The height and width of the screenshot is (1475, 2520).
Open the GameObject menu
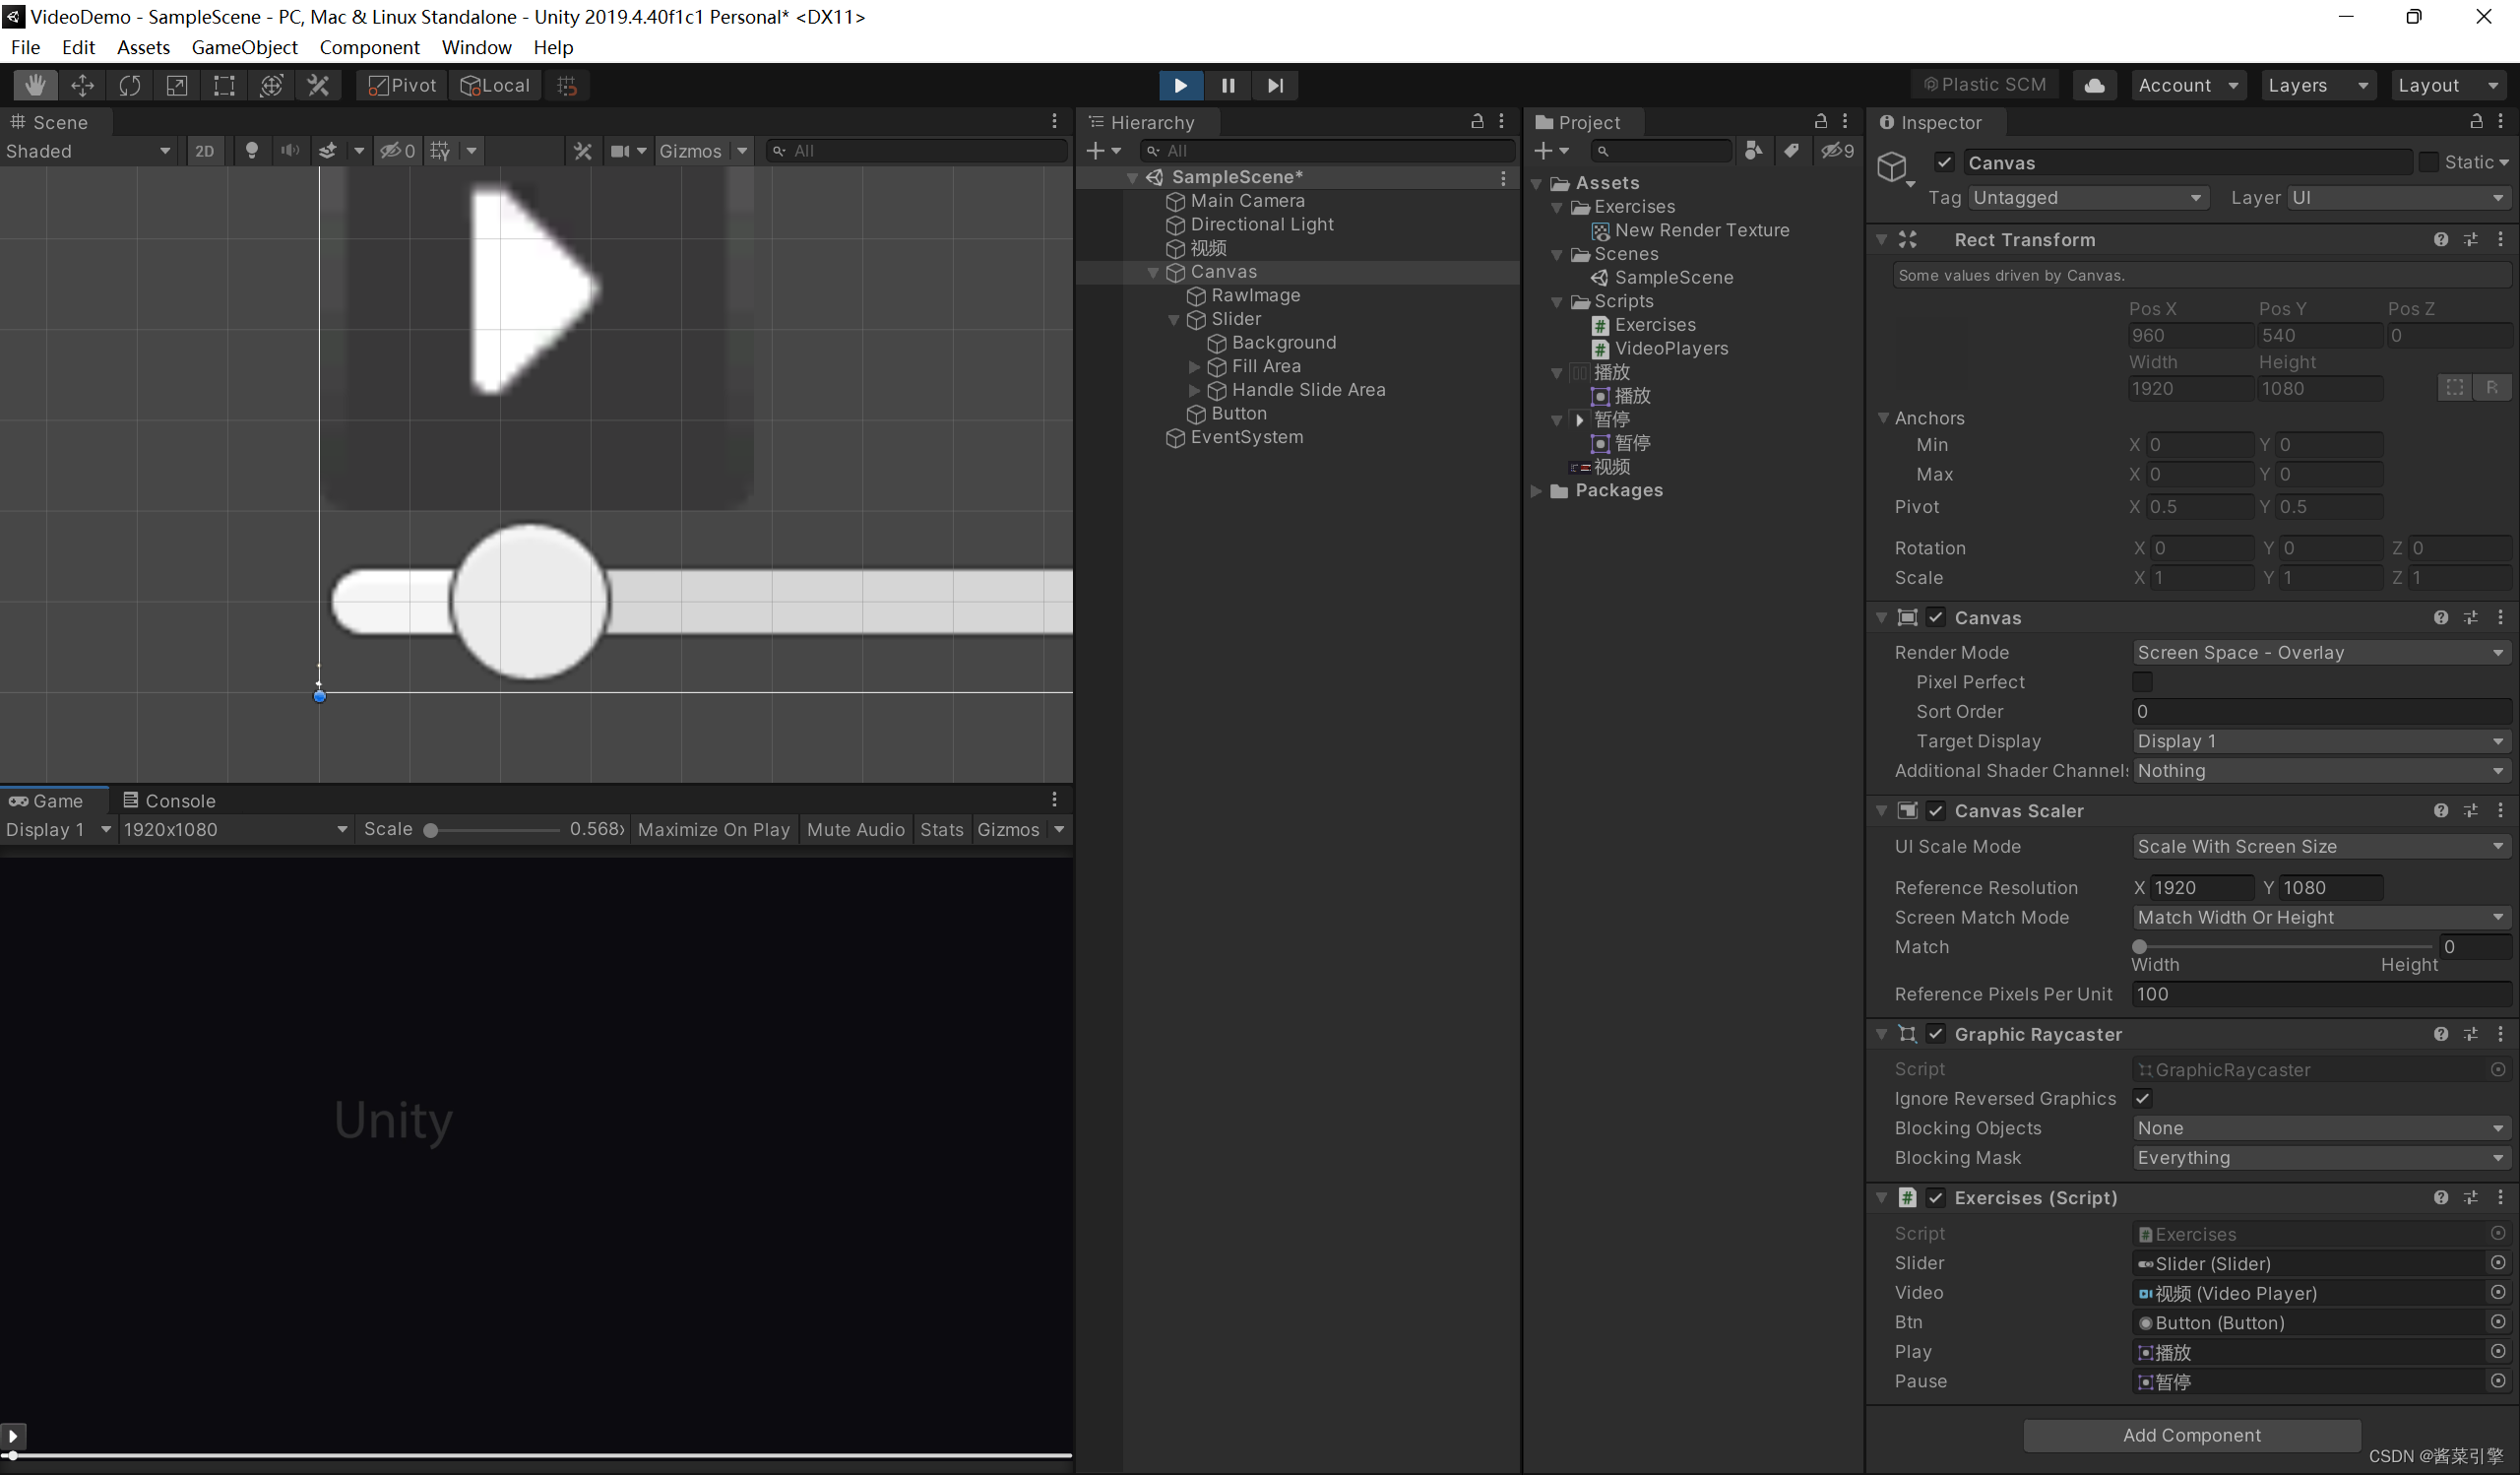pos(244,47)
